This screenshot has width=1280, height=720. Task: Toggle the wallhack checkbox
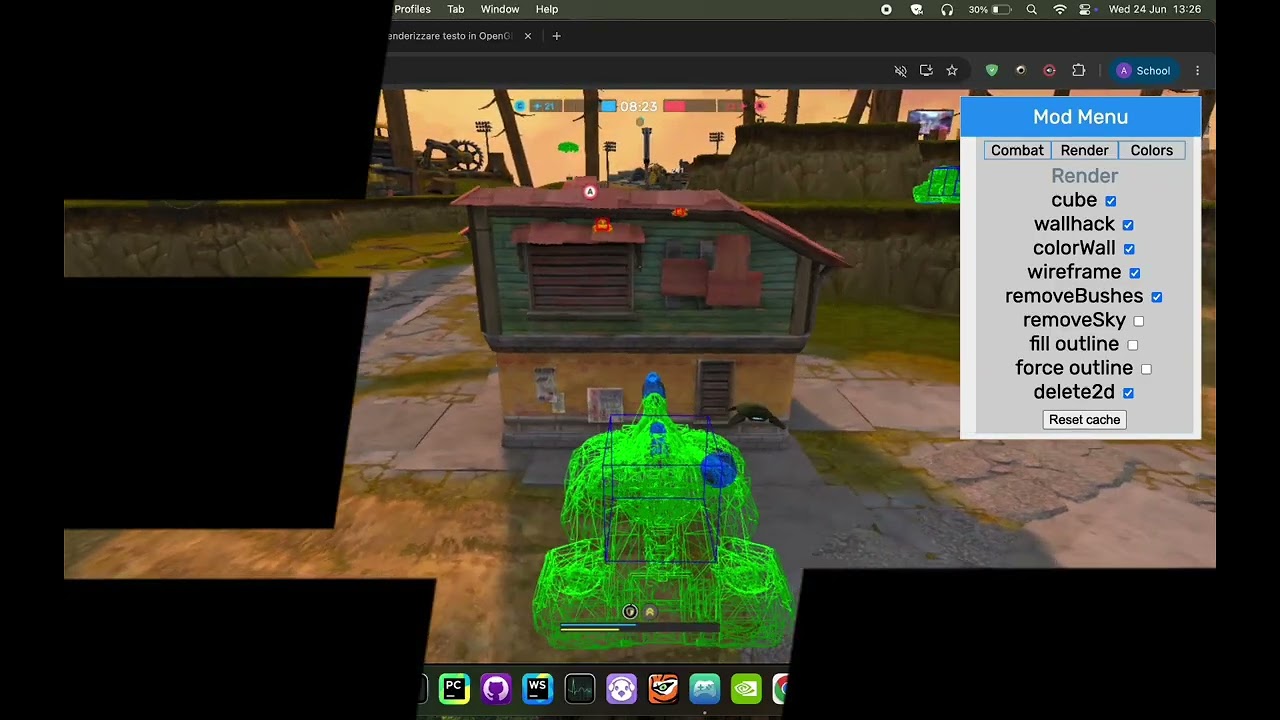(1128, 225)
